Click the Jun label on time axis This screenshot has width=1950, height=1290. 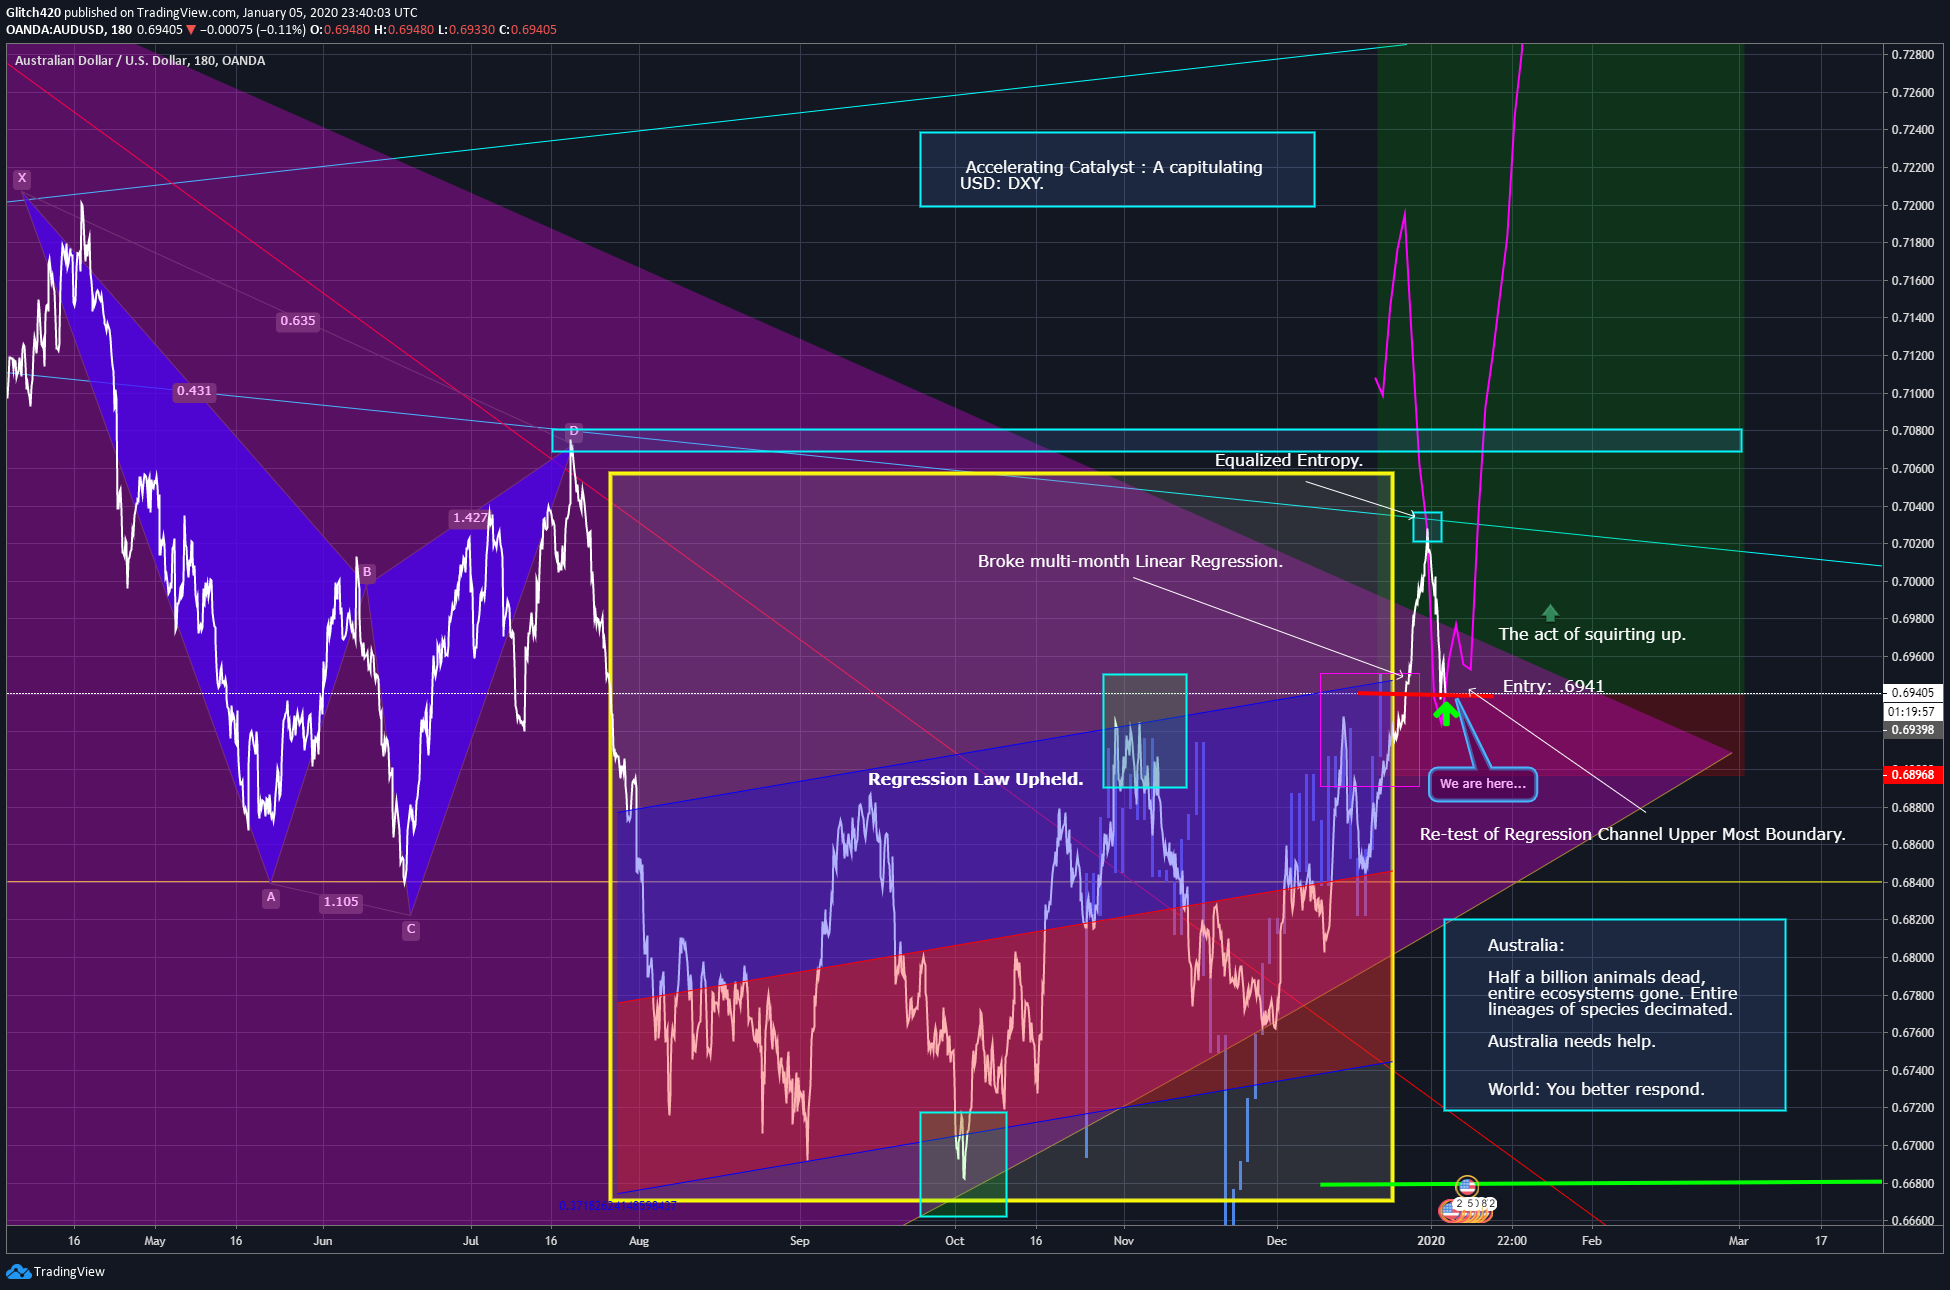pos(322,1241)
